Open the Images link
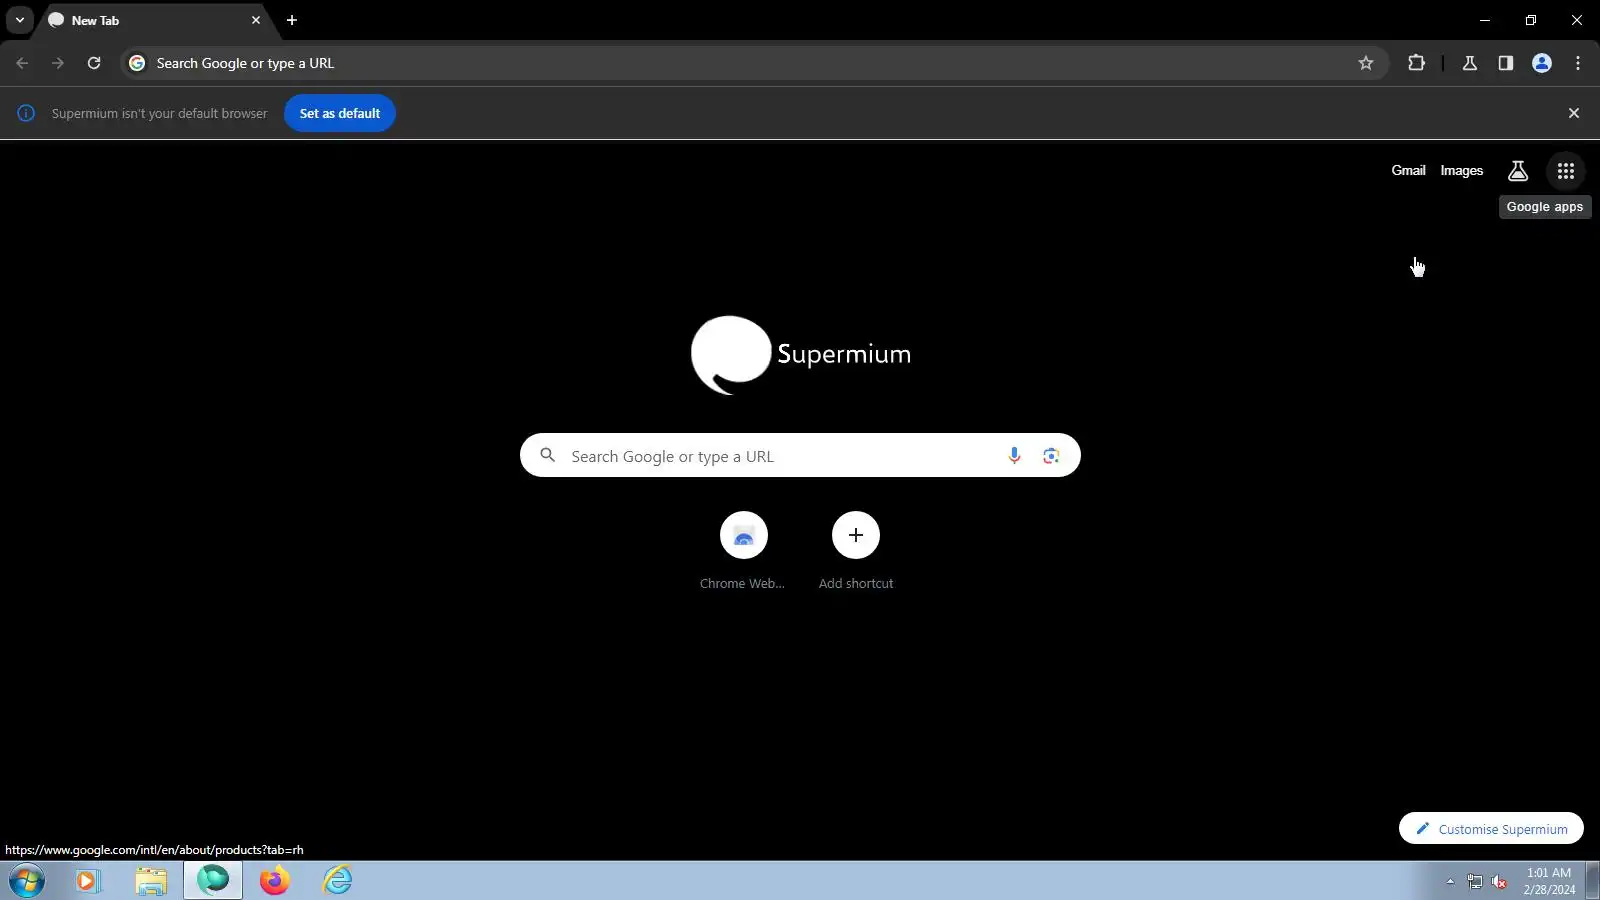Image resolution: width=1600 pixels, height=900 pixels. pyautogui.click(x=1461, y=171)
